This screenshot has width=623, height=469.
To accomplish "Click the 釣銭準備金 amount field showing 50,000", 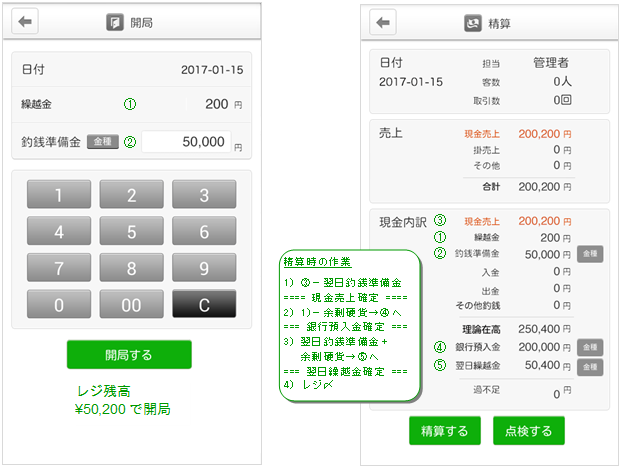I will [x=186, y=141].
